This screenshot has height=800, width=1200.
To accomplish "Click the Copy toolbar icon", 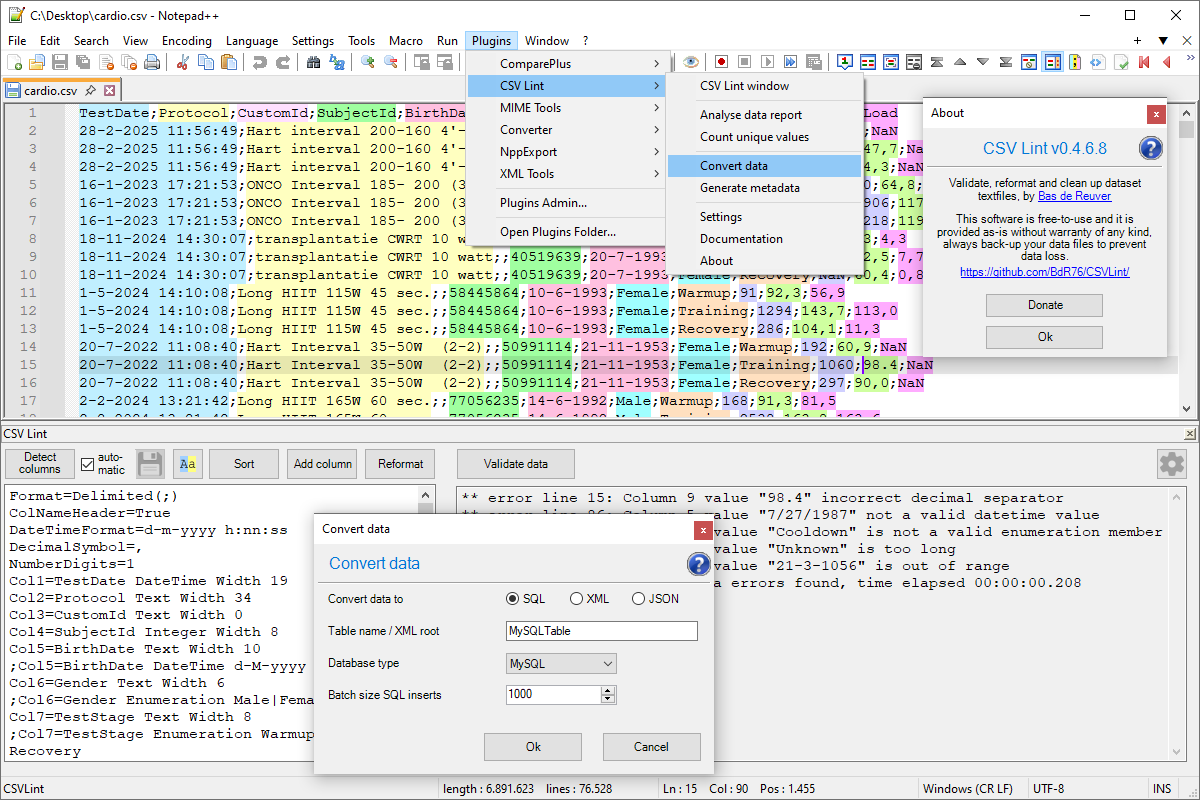I will tap(206, 62).
